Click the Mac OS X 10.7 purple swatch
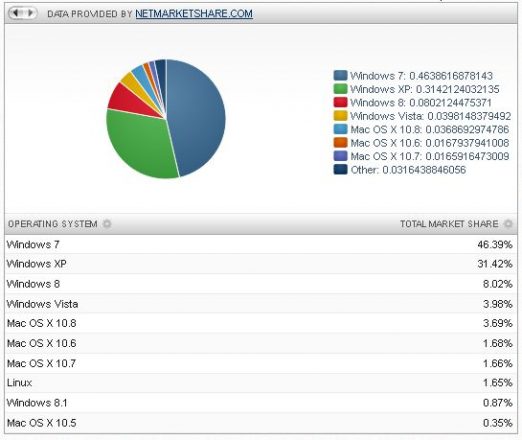 (340, 156)
